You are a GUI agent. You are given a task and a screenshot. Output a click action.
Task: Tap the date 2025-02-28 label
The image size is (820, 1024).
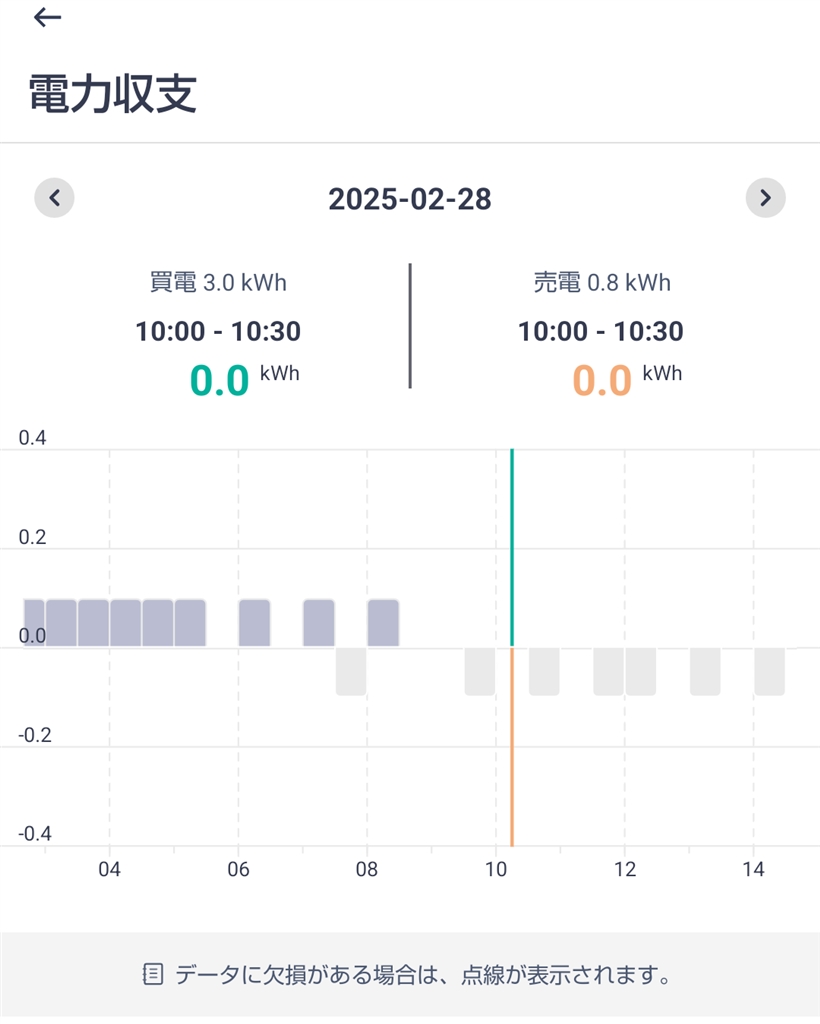point(410,199)
